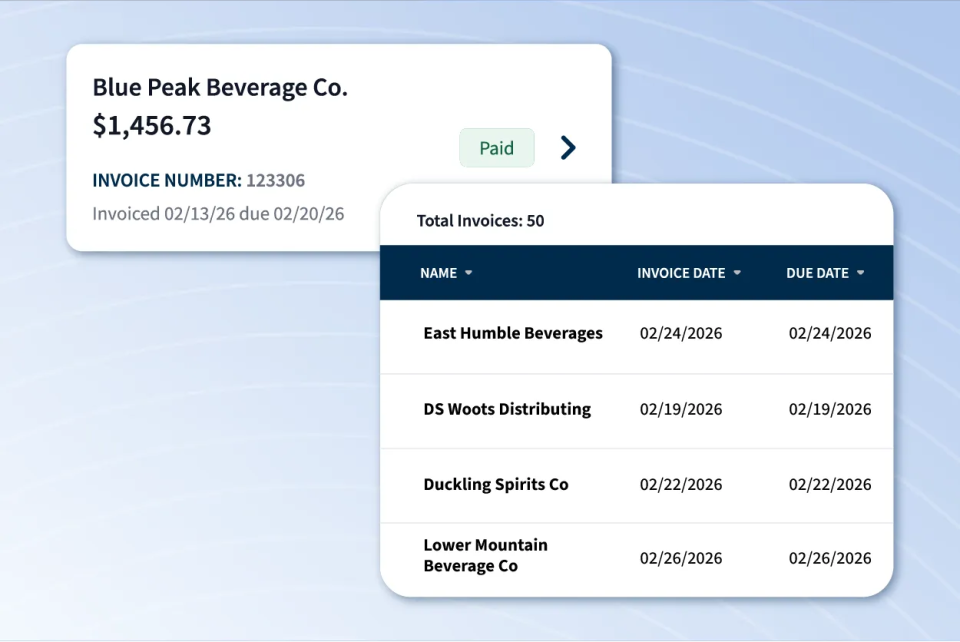960x642 pixels.
Task: Select the DS Woots Distributing row
Action: [637, 411]
